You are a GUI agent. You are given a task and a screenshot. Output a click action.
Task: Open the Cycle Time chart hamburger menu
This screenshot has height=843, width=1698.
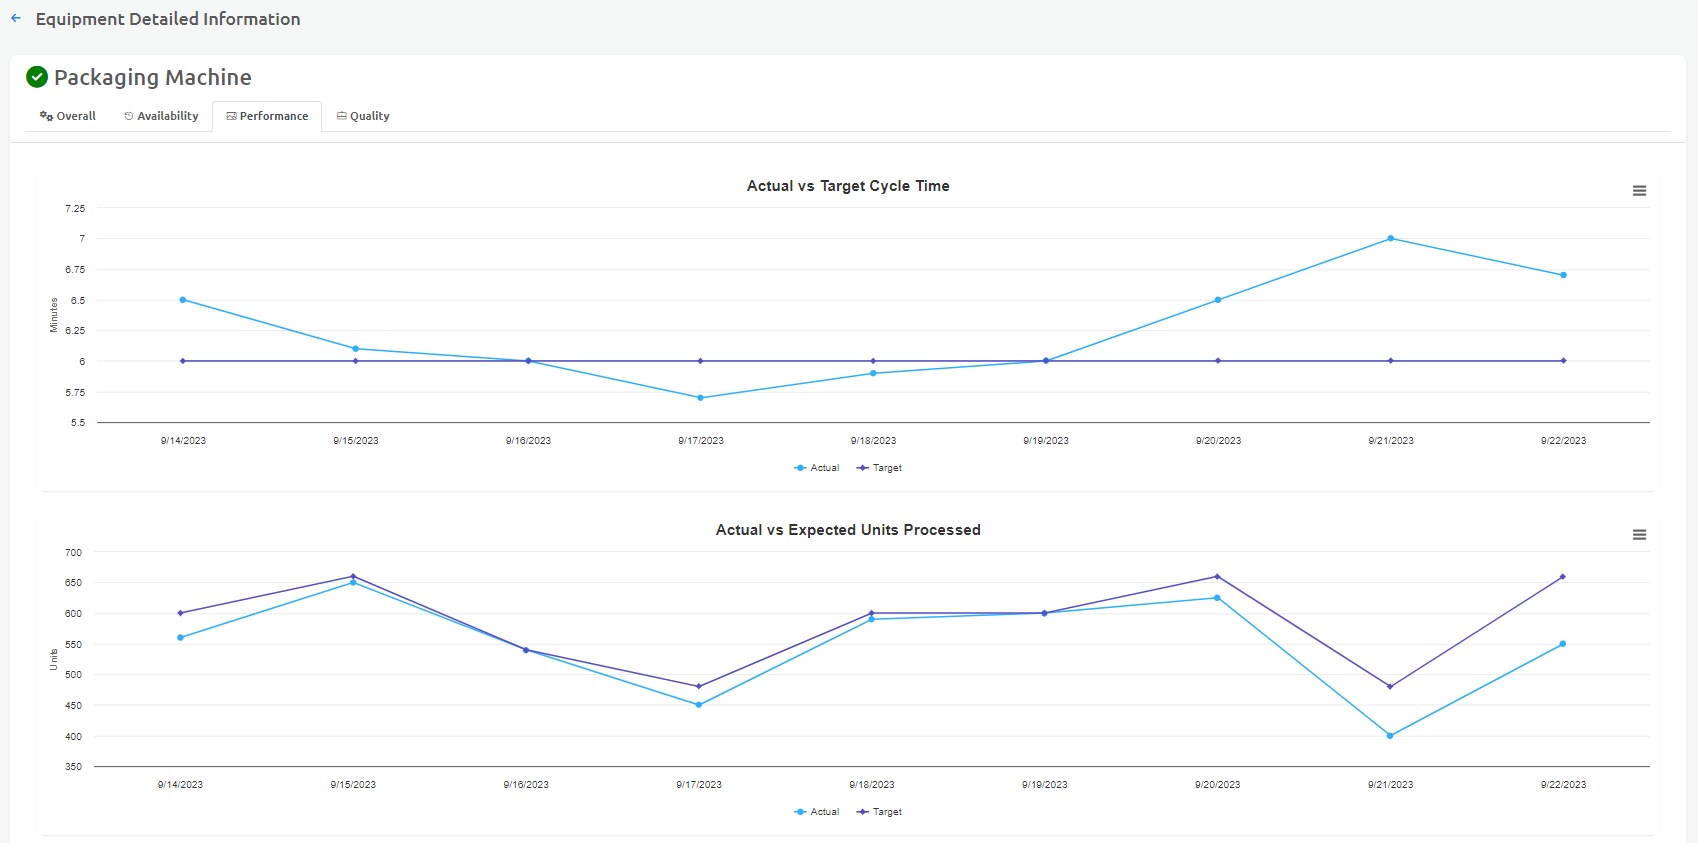[1639, 191]
